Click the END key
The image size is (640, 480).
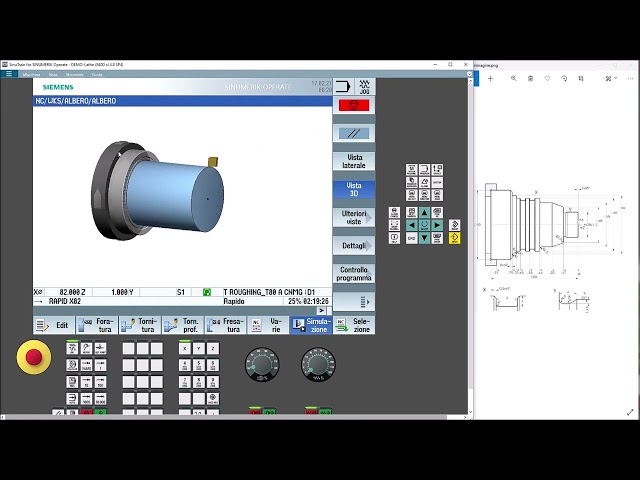[x=412, y=238]
